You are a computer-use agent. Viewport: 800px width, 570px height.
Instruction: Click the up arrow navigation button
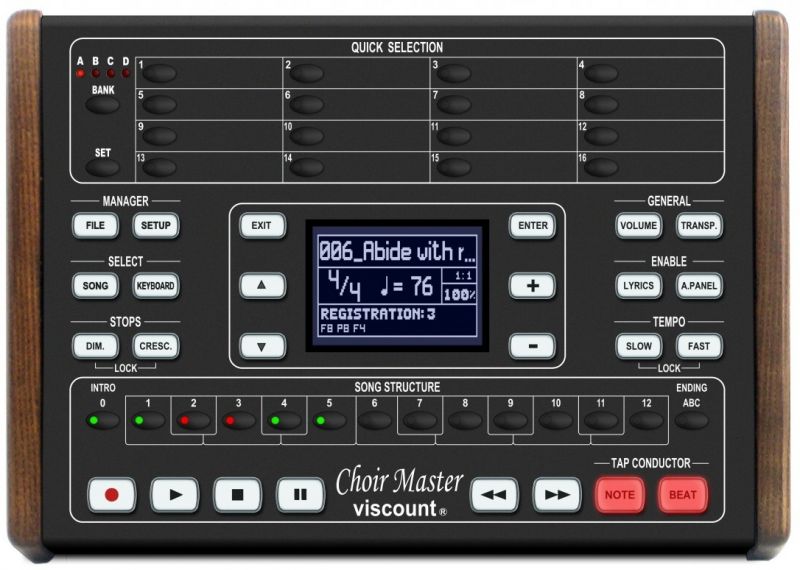262,285
